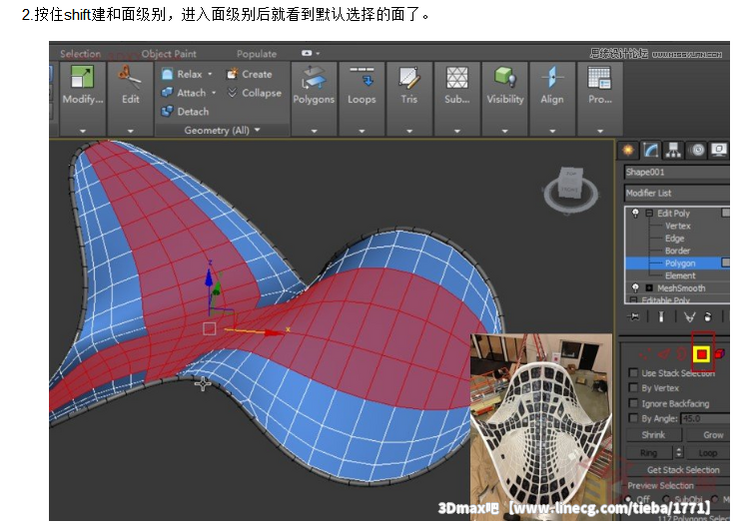Open the Motion command panel tab
The height and width of the screenshot is (527, 750).
(698, 150)
